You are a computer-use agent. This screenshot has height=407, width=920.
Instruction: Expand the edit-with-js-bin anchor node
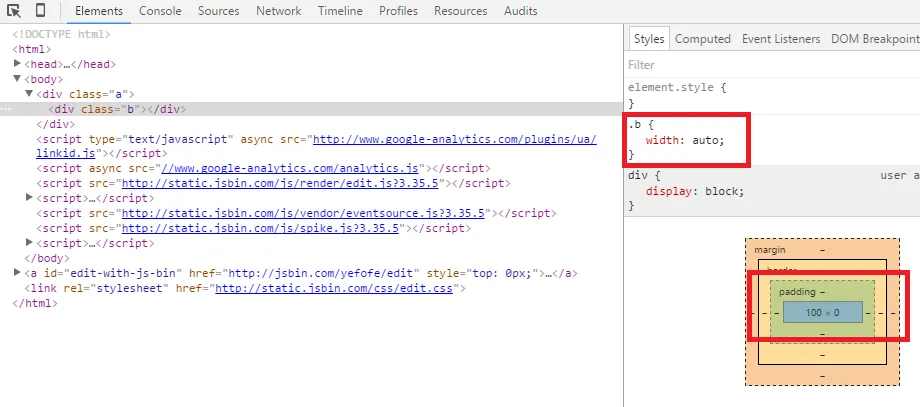(18, 272)
